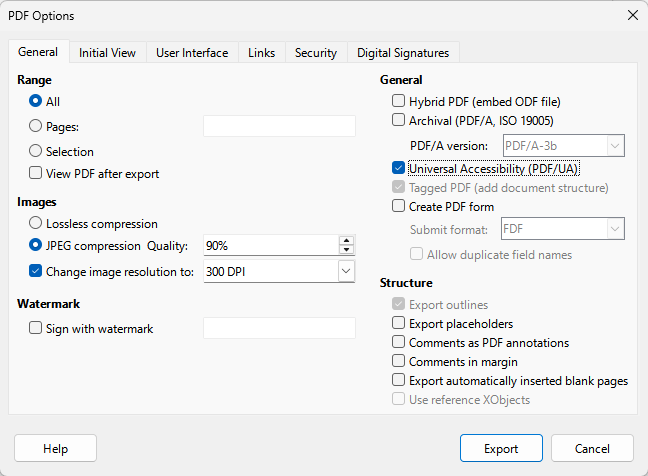The width and height of the screenshot is (648, 476).
Task: Switch to Digital Signatures tab
Action: [403, 53]
